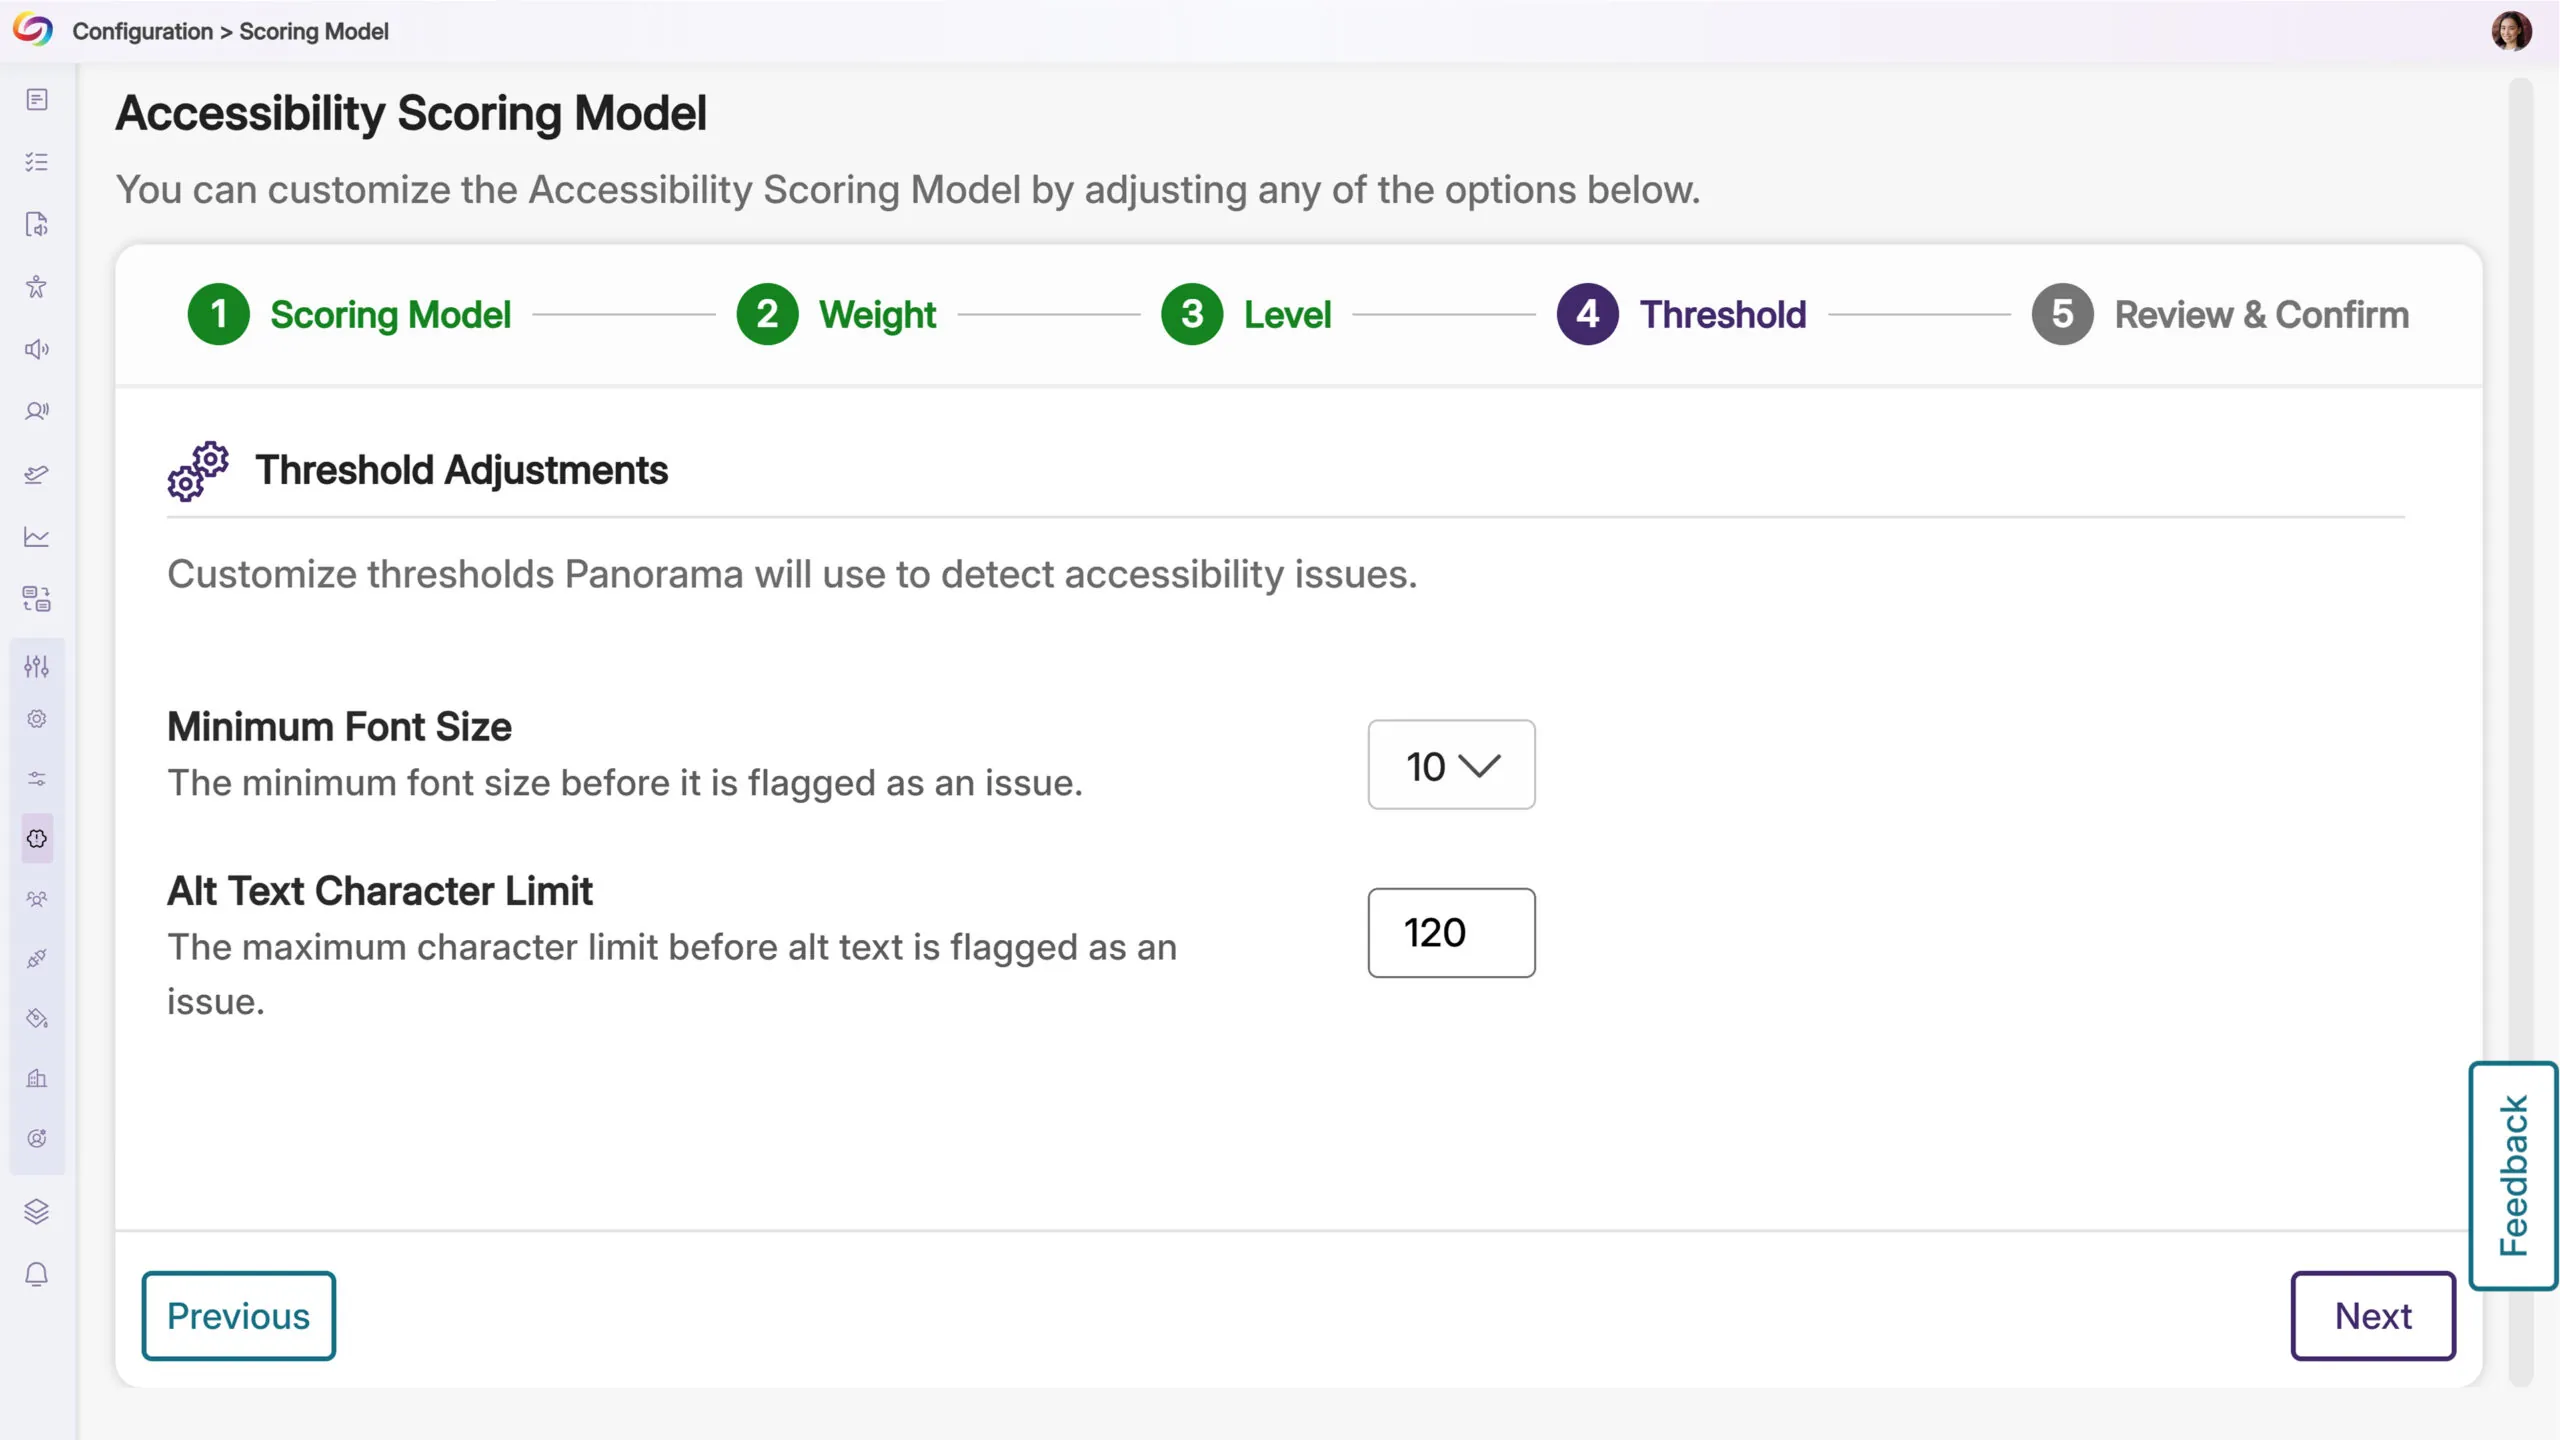Image resolution: width=2560 pixels, height=1440 pixels.
Task: Click the accessibility person icon
Action: (37, 287)
